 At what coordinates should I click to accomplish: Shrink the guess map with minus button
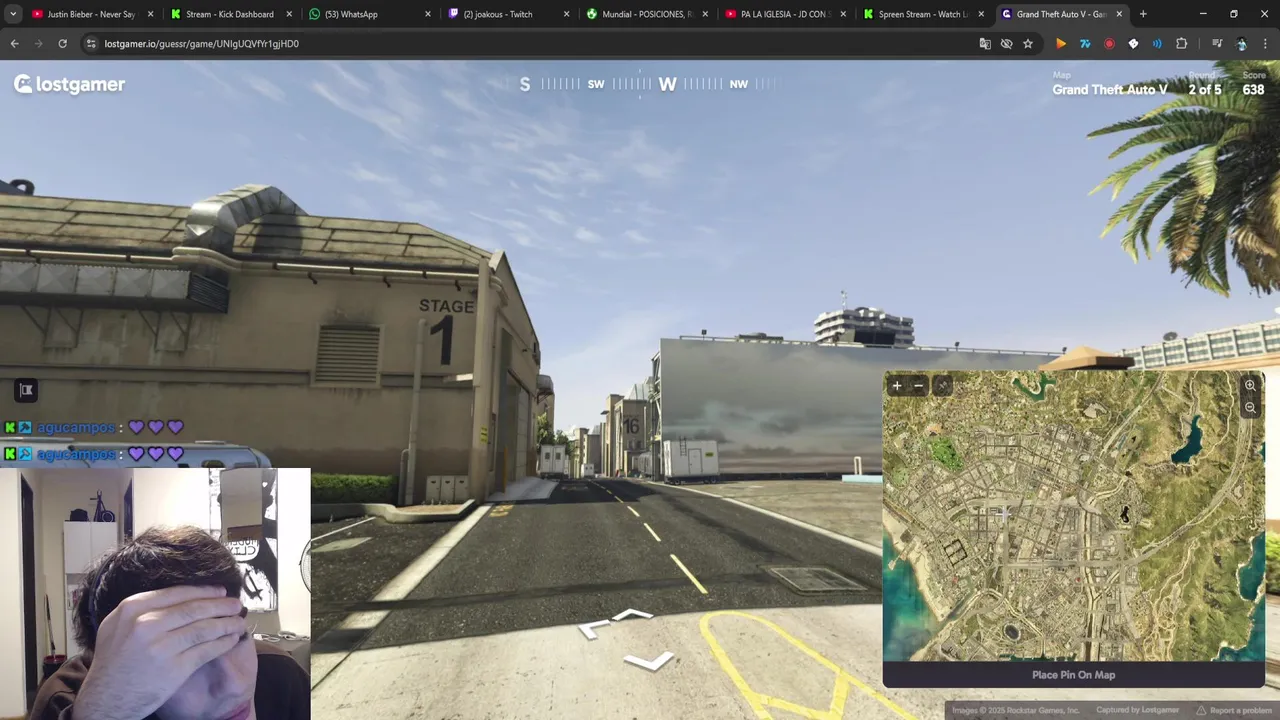tap(919, 386)
